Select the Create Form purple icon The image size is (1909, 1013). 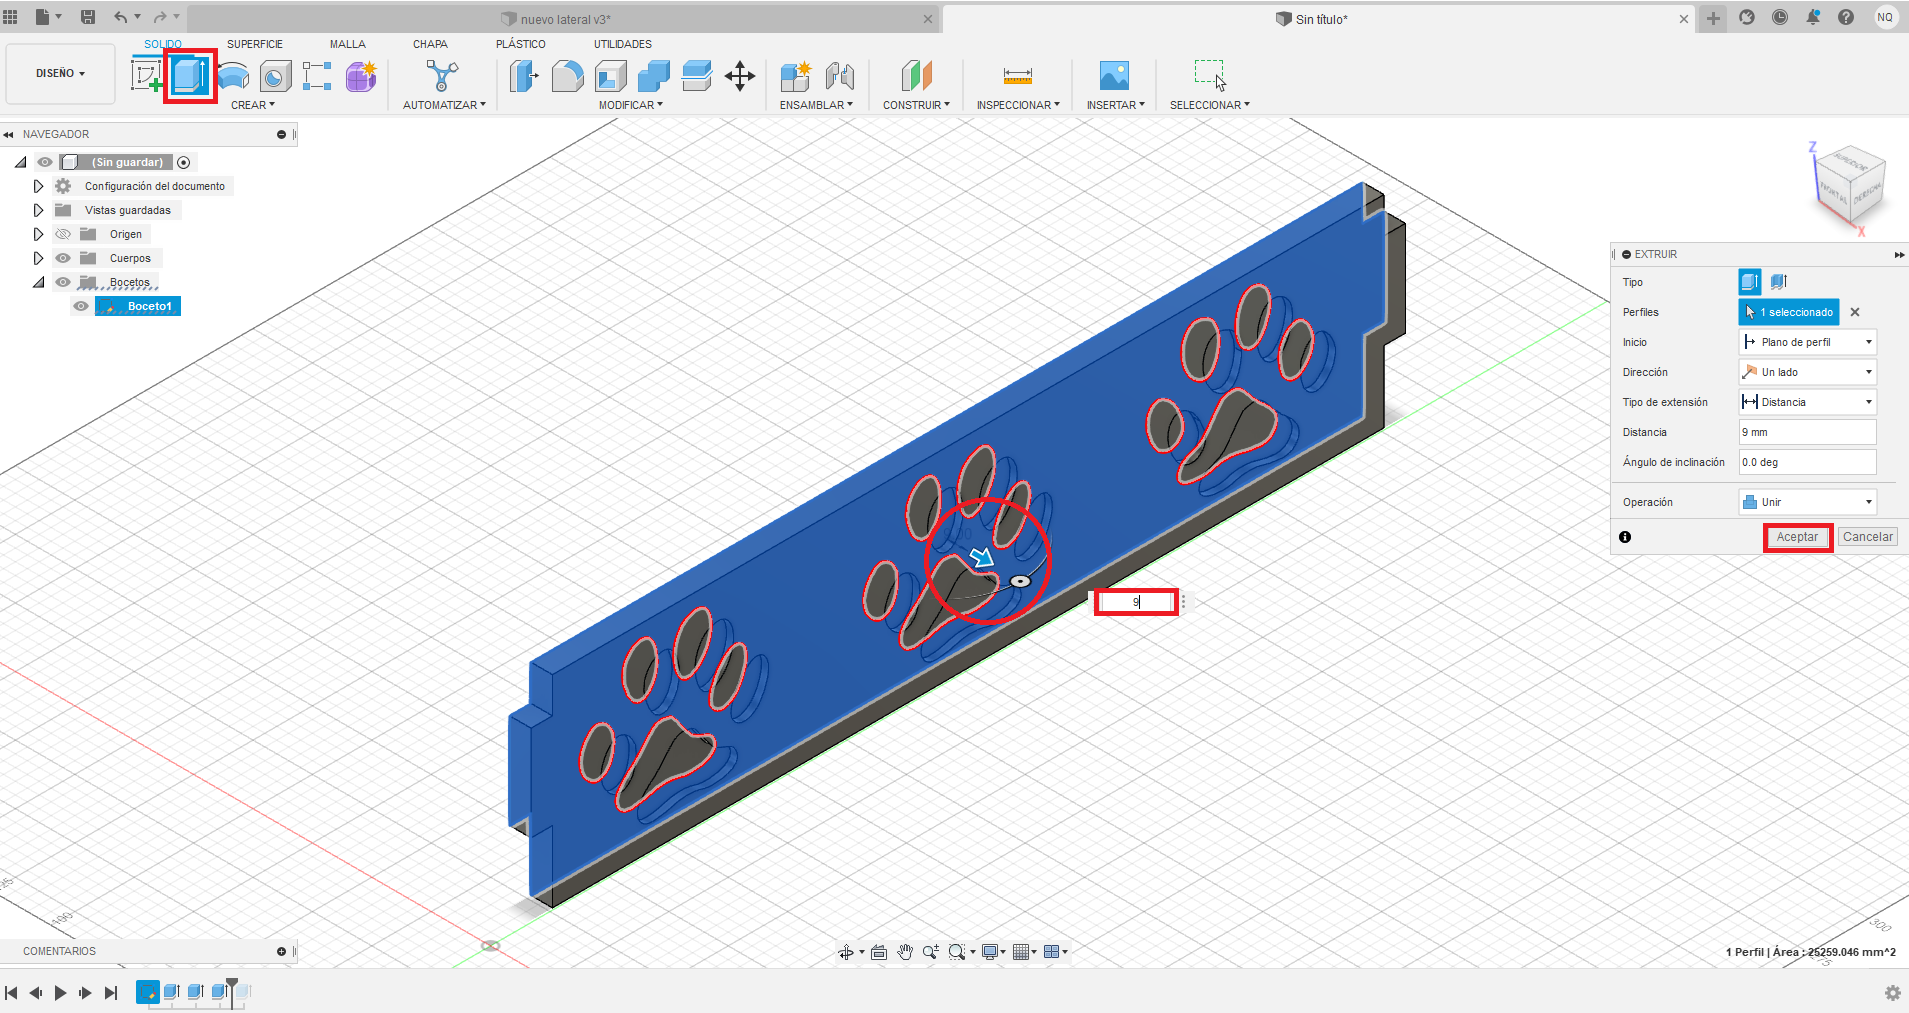pyautogui.click(x=361, y=76)
